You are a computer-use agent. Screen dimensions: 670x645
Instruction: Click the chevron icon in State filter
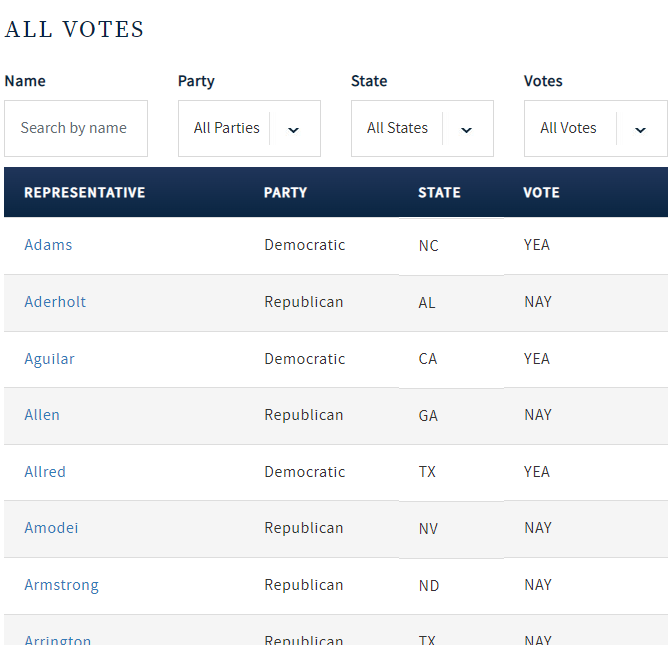pos(466,129)
